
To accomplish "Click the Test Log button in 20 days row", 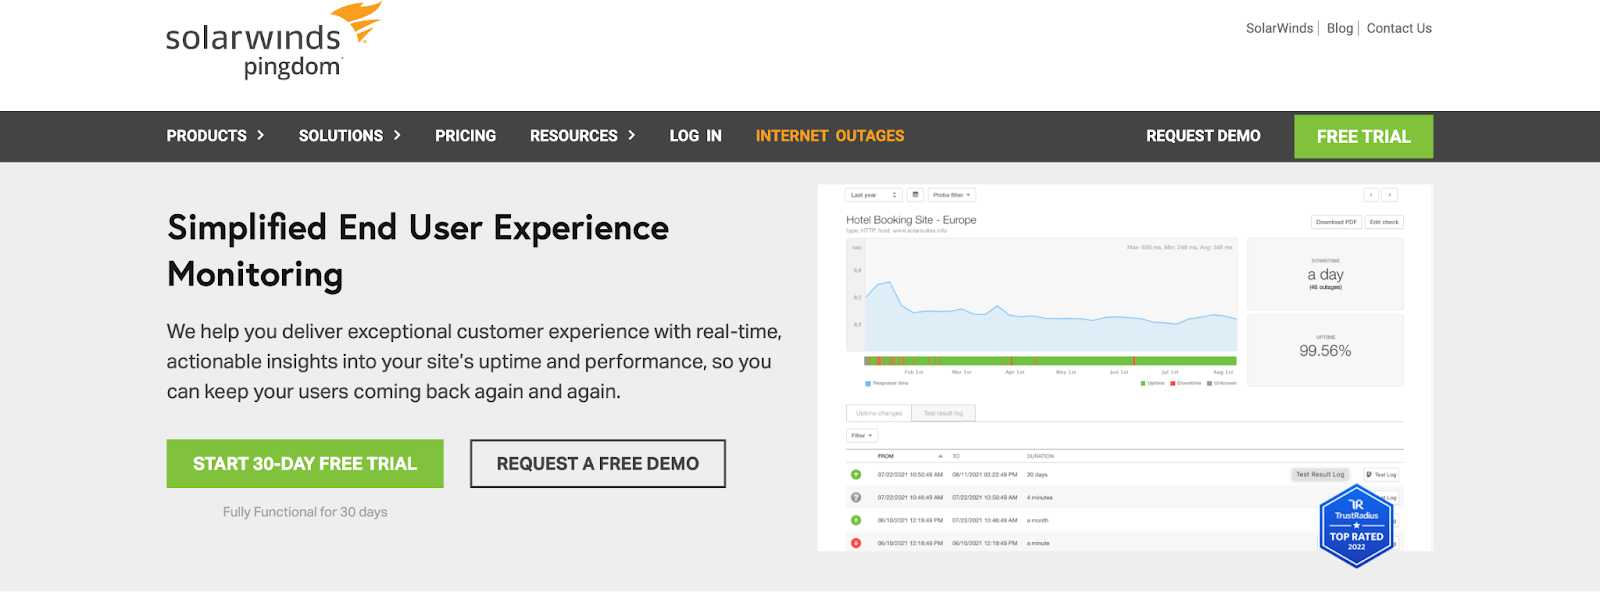I will (1381, 475).
